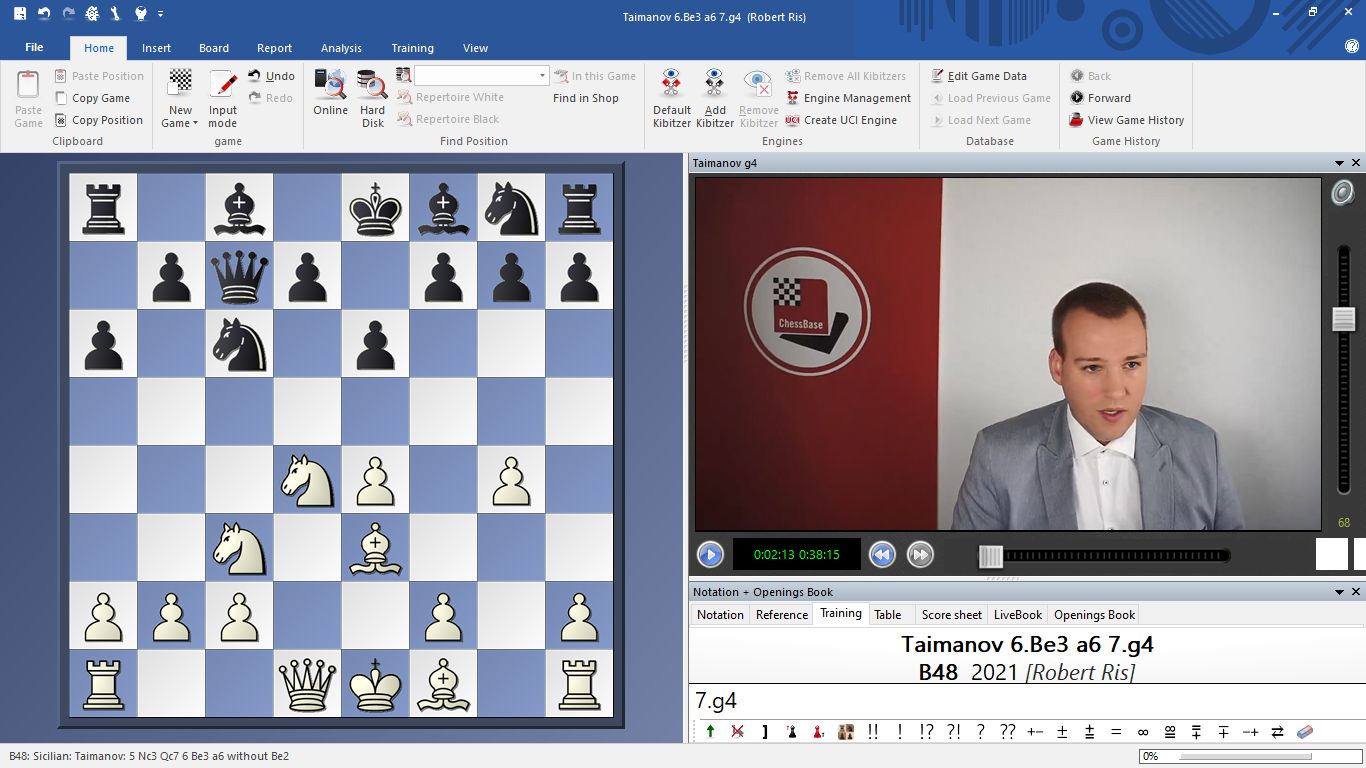Switch to the Analysis ribbon tab
This screenshot has height=768, width=1366.
(341, 48)
